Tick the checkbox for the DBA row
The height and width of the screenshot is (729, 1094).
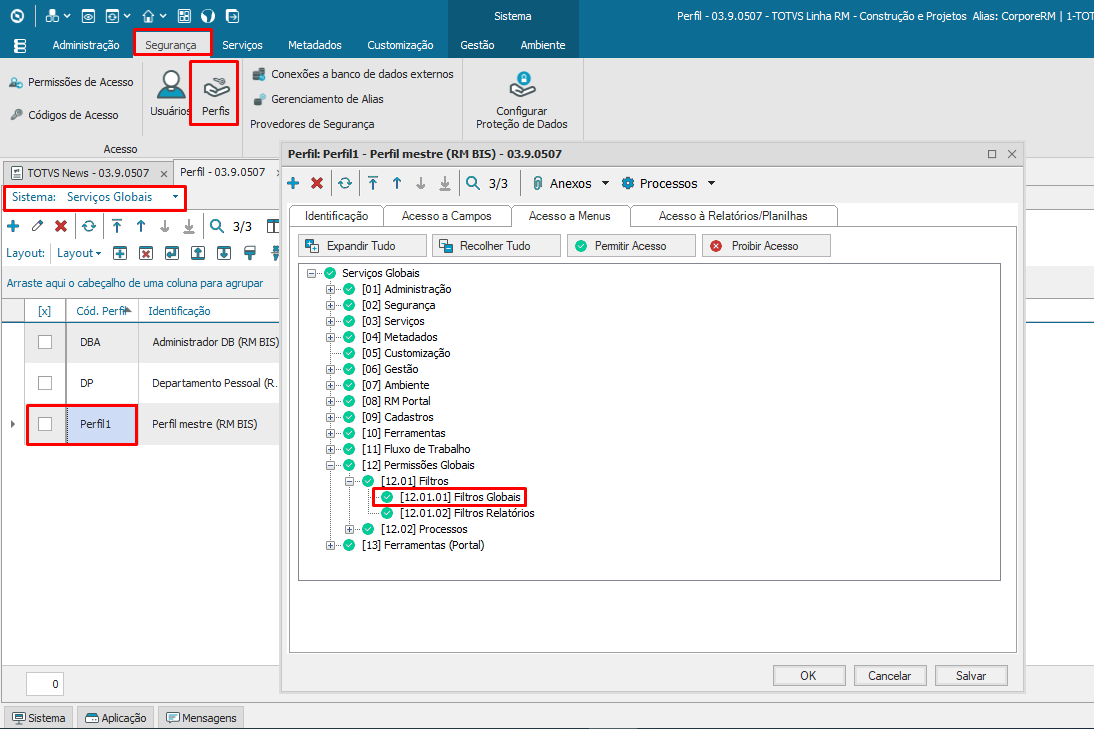point(45,342)
